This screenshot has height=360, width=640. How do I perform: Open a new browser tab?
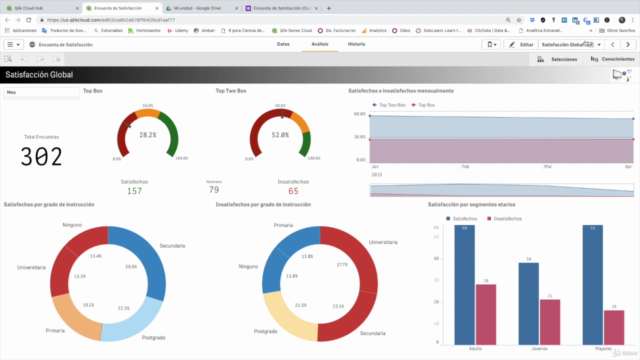[329, 8]
